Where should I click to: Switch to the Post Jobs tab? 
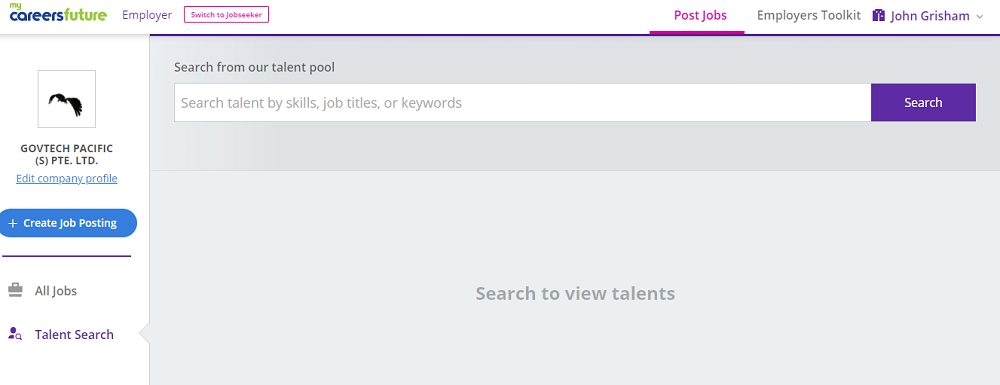pyautogui.click(x=700, y=16)
